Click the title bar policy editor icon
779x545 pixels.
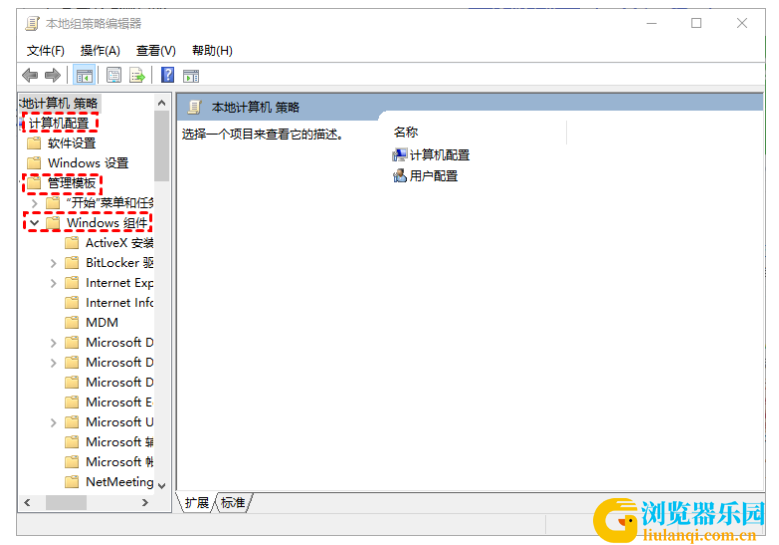coord(33,23)
